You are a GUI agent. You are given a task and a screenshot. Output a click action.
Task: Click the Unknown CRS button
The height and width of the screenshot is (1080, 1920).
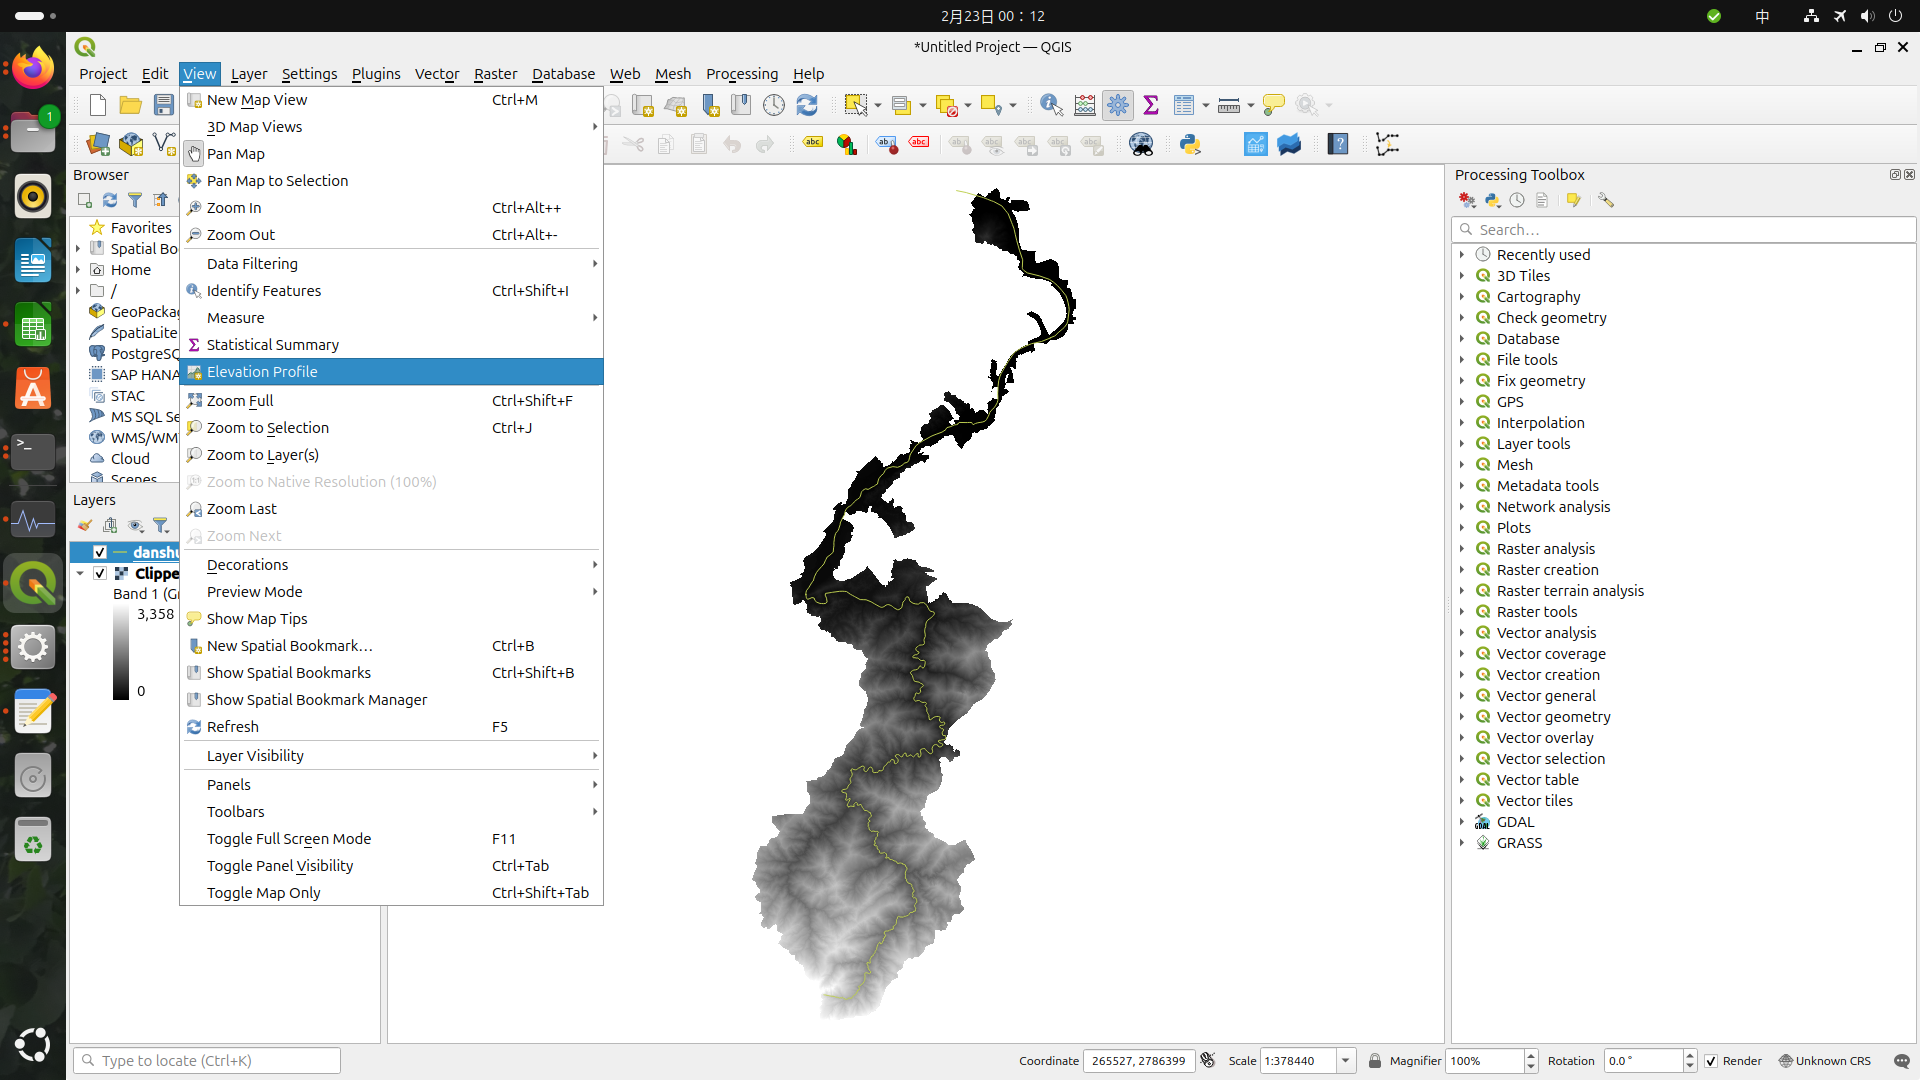[x=1824, y=1061]
